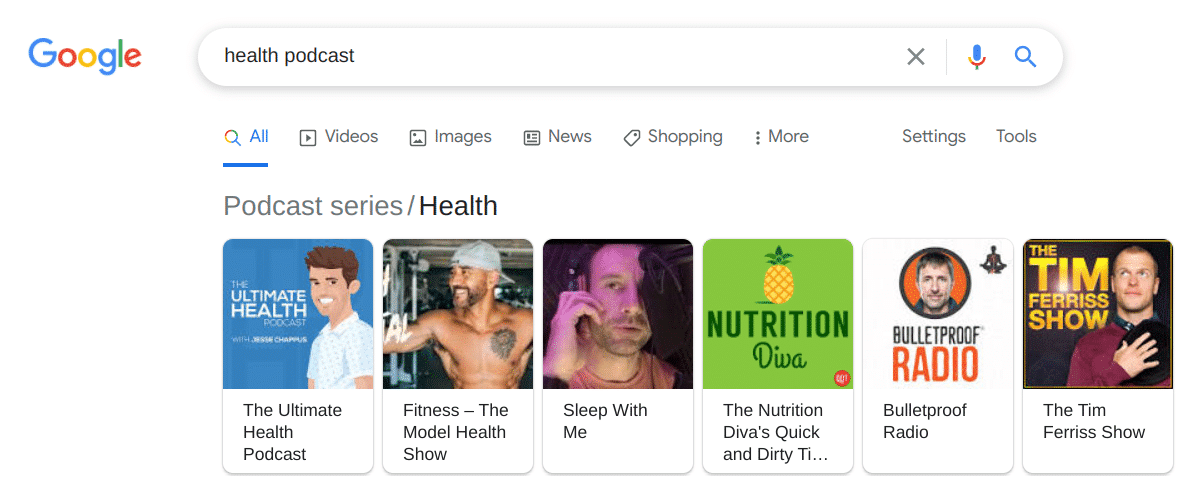
Task: Click the News newspaper icon
Action: point(532,138)
